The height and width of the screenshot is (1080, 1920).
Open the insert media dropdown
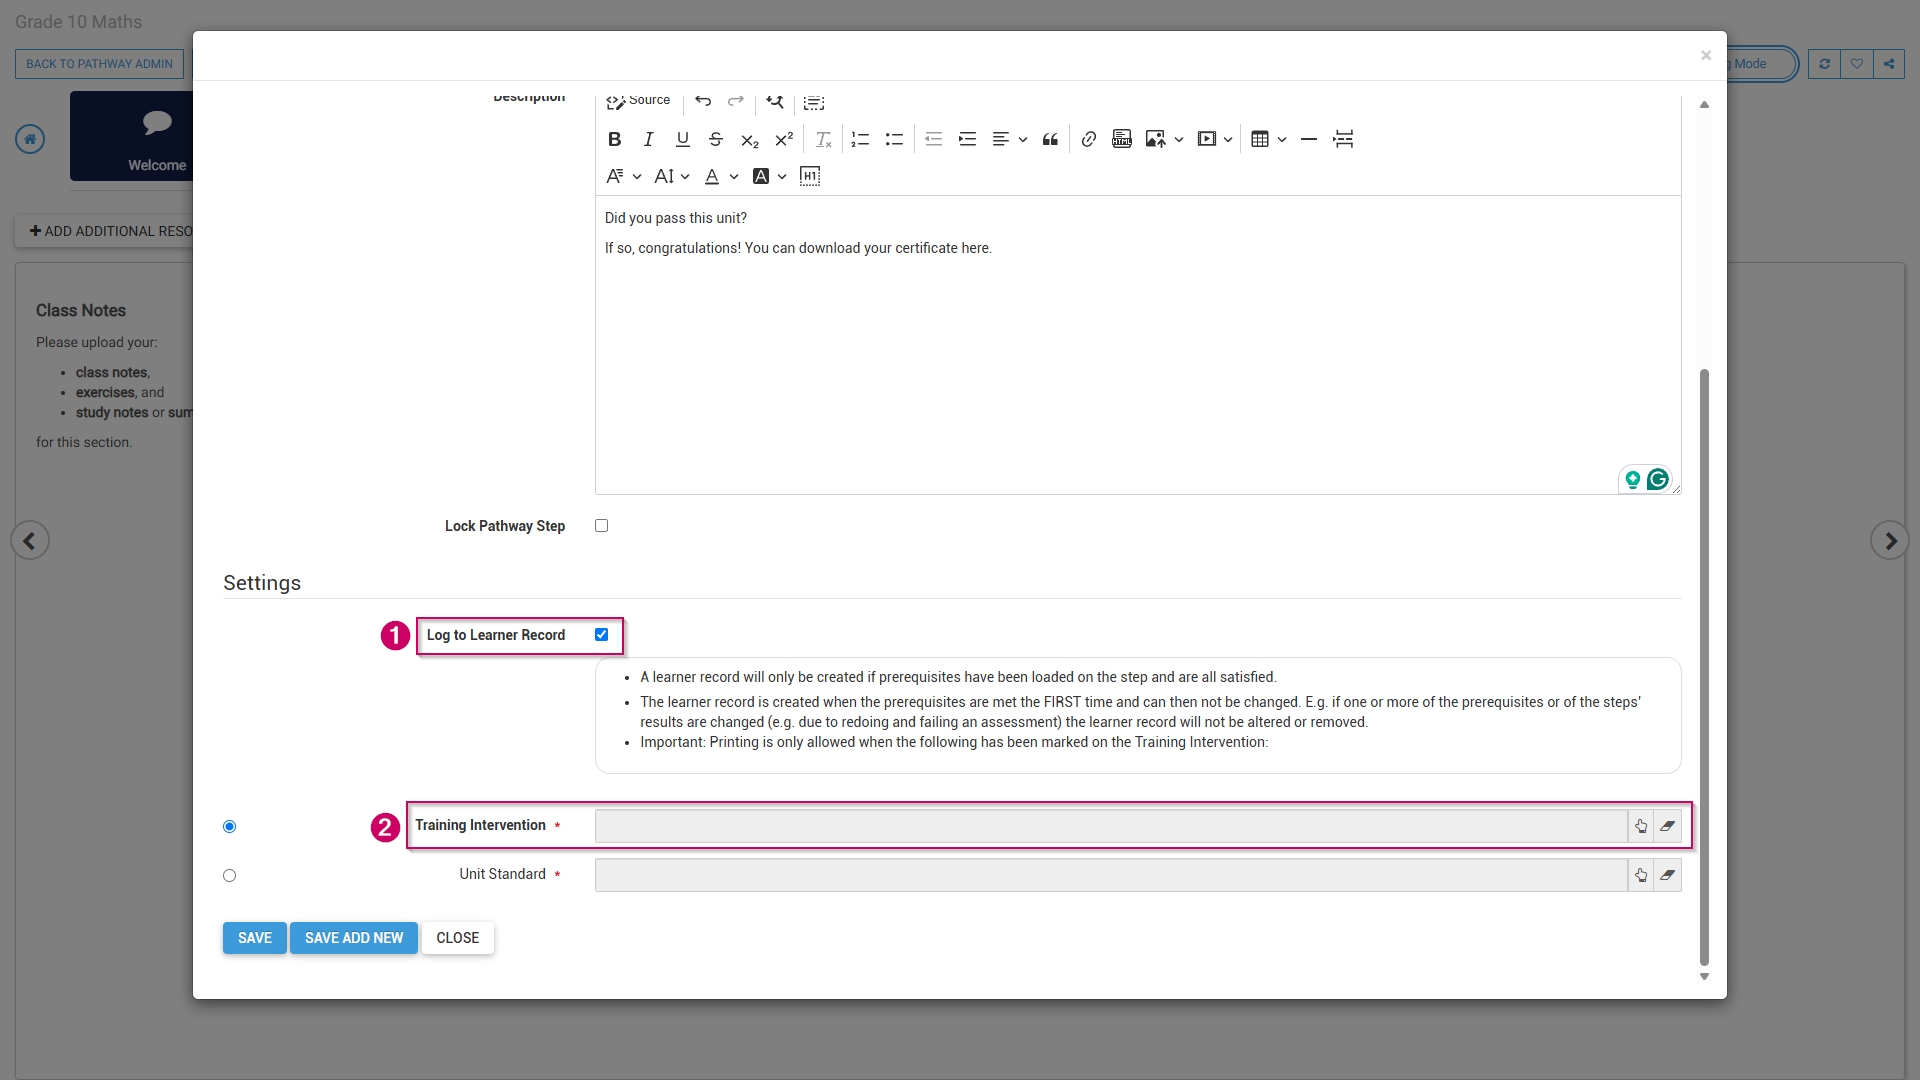click(1216, 139)
